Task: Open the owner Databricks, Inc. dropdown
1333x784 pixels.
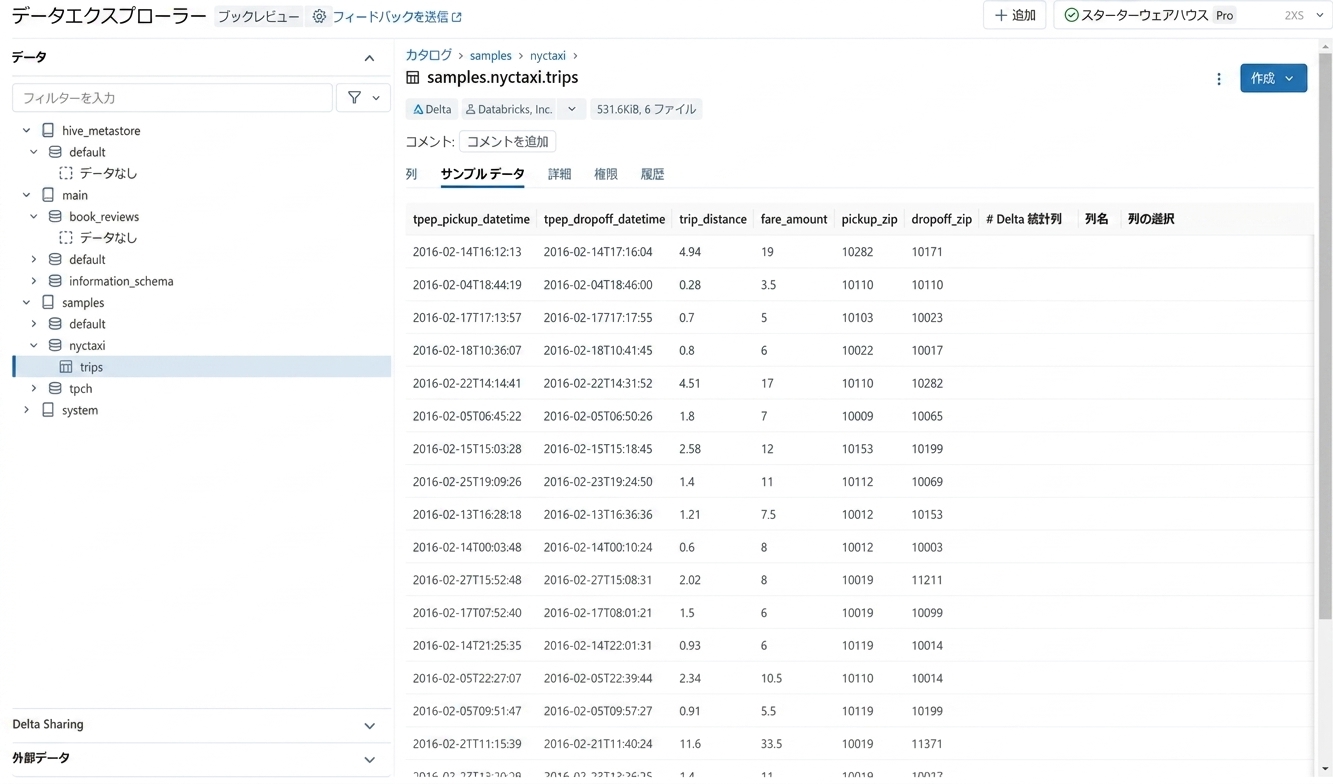Action: click(x=571, y=109)
